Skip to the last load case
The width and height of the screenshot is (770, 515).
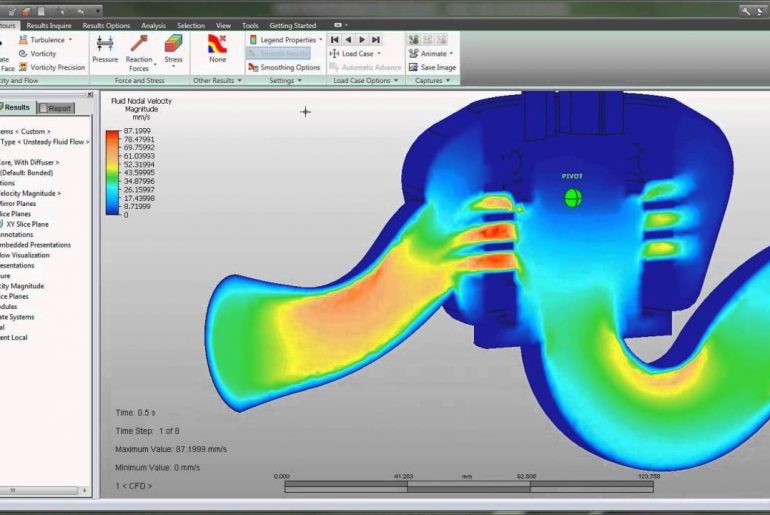(377, 39)
